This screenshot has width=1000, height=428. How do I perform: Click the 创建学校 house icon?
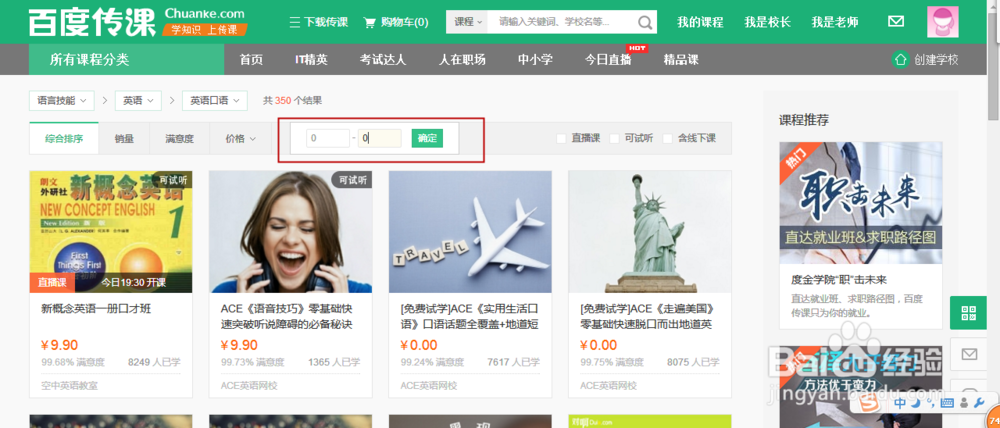click(x=900, y=60)
